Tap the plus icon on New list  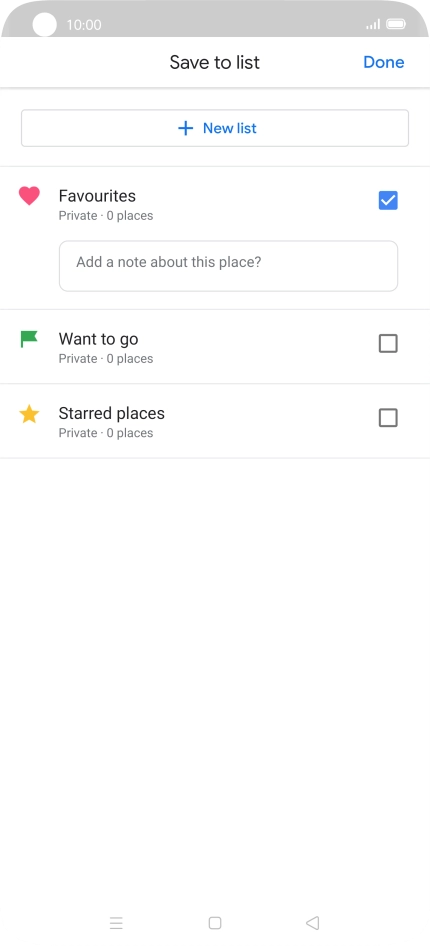coord(186,128)
